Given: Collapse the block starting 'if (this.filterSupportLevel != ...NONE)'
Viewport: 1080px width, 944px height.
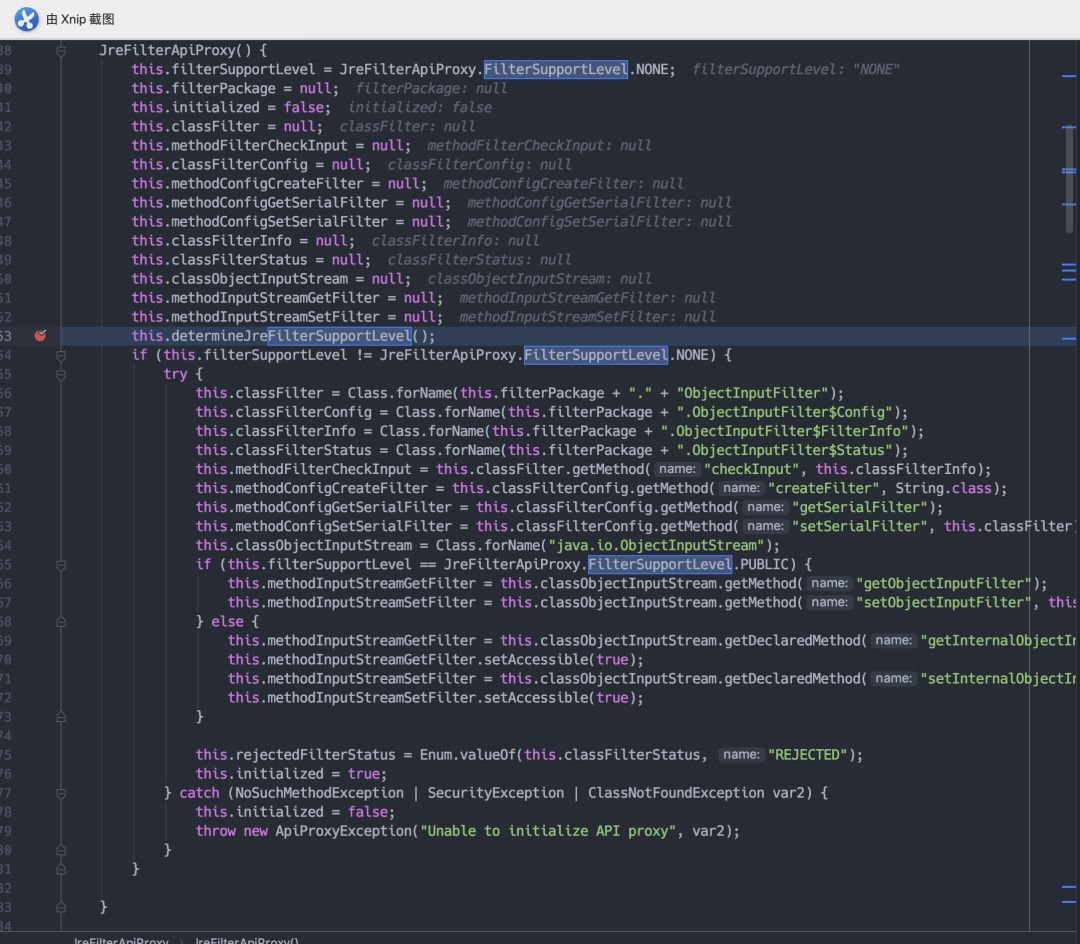Looking at the screenshot, I should 61,355.
